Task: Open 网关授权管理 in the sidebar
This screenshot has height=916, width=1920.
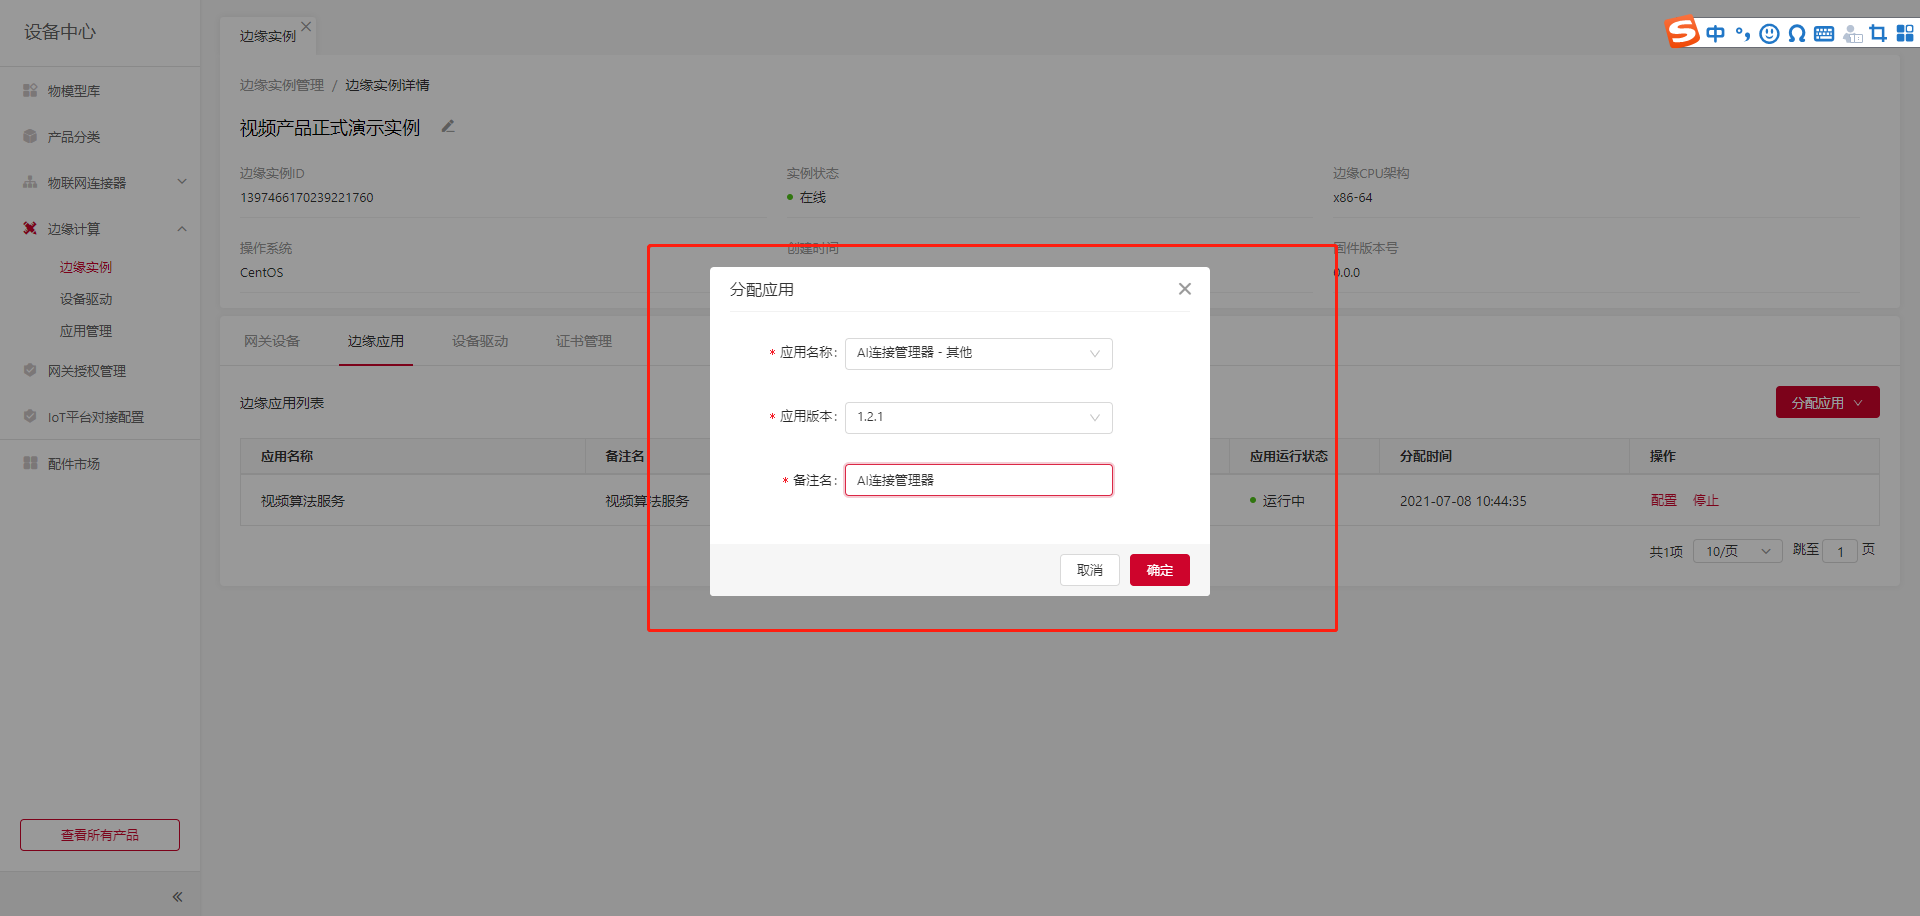Action: [x=86, y=371]
